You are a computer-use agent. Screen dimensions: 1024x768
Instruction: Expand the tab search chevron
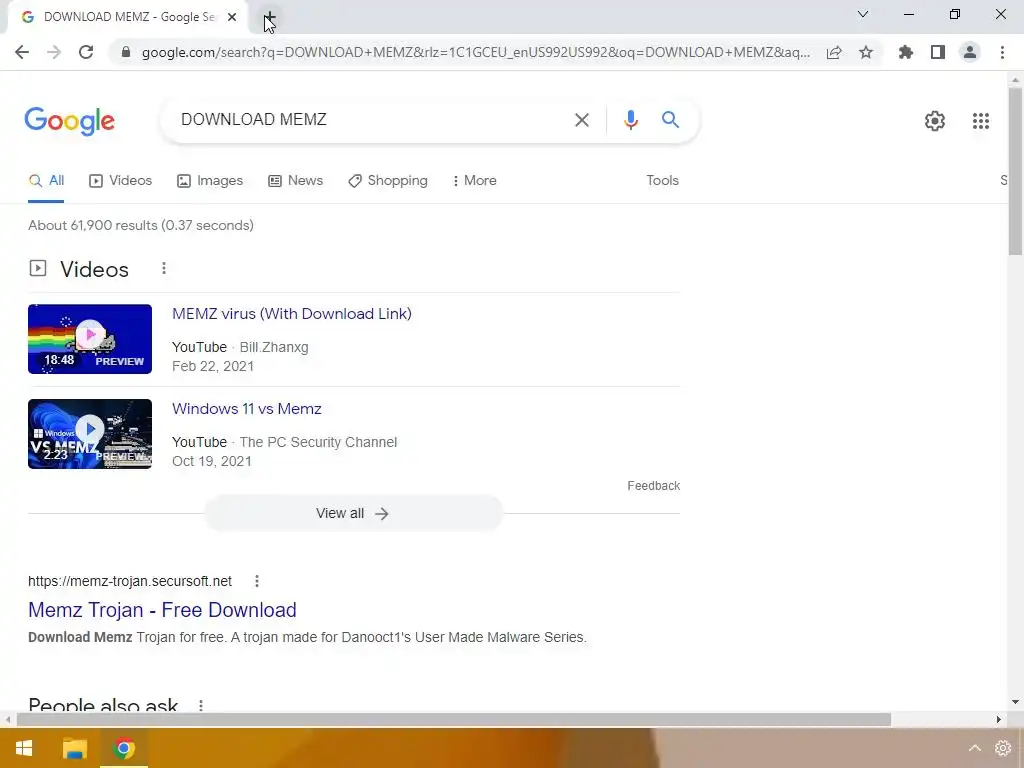(x=863, y=14)
